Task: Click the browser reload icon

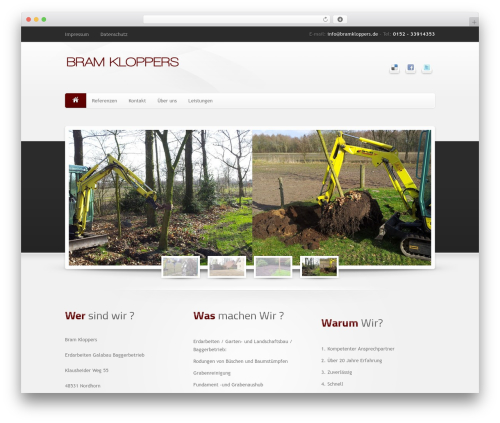Action: click(x=325, y=19)
